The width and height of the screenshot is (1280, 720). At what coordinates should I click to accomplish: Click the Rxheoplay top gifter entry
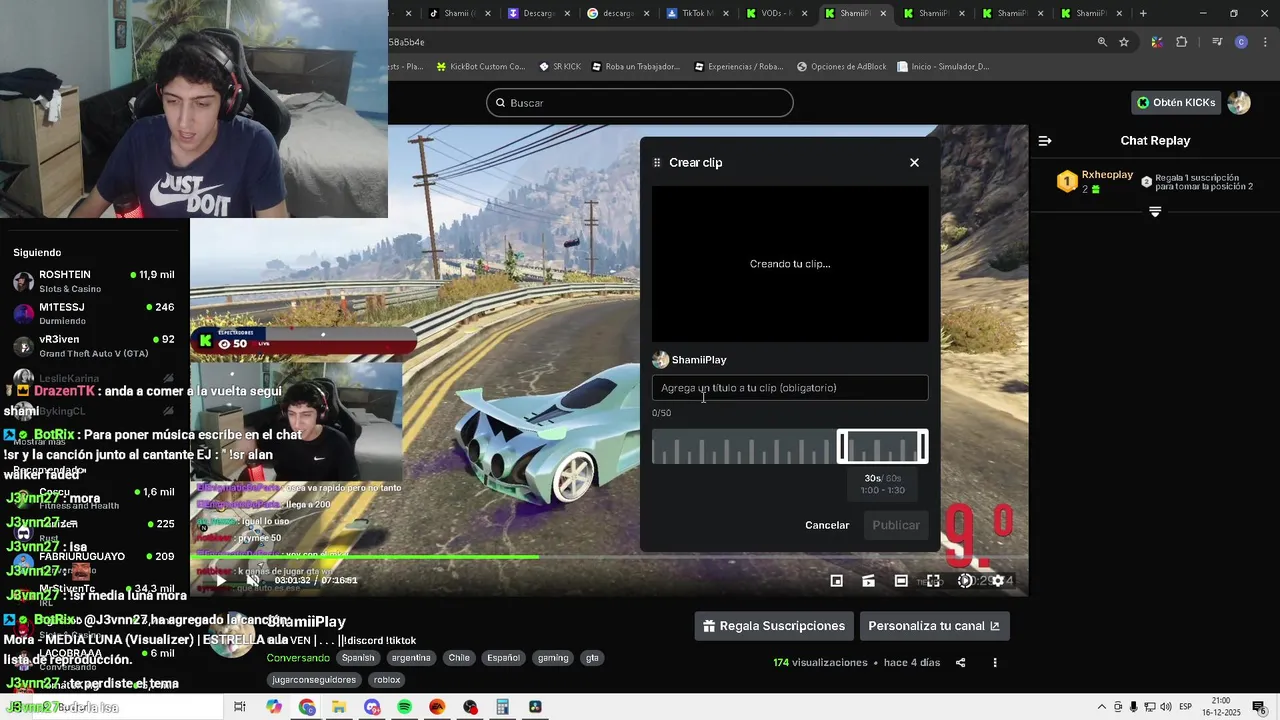[x=1095, y=181]
